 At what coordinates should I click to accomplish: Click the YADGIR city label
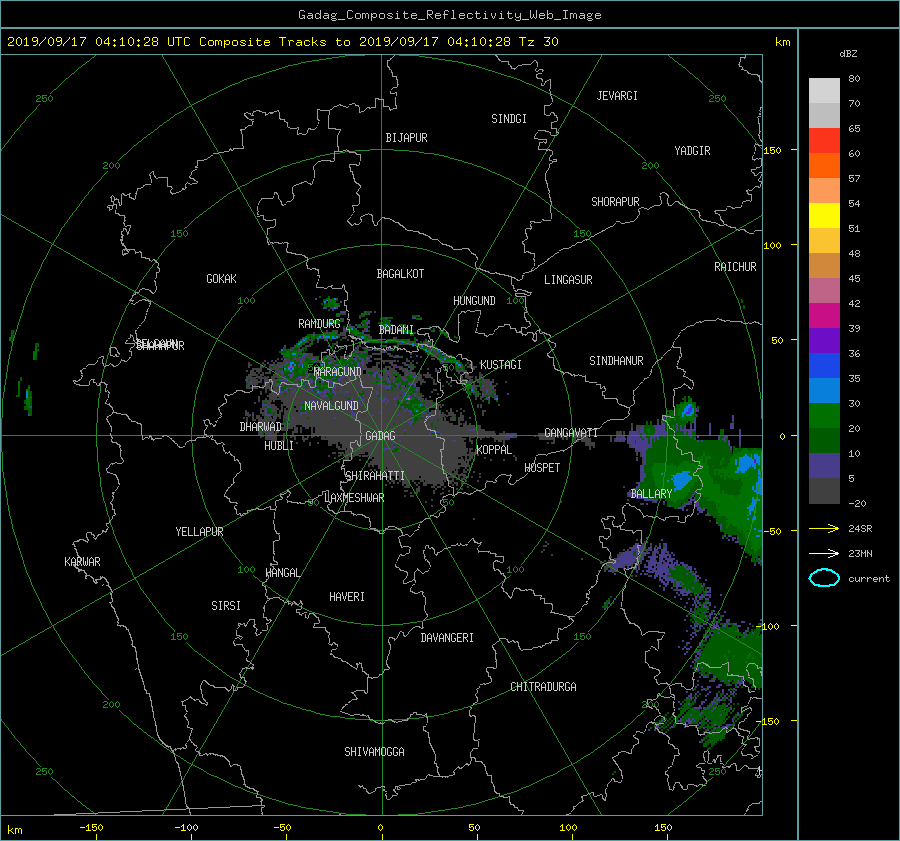(x=692, y=151)
